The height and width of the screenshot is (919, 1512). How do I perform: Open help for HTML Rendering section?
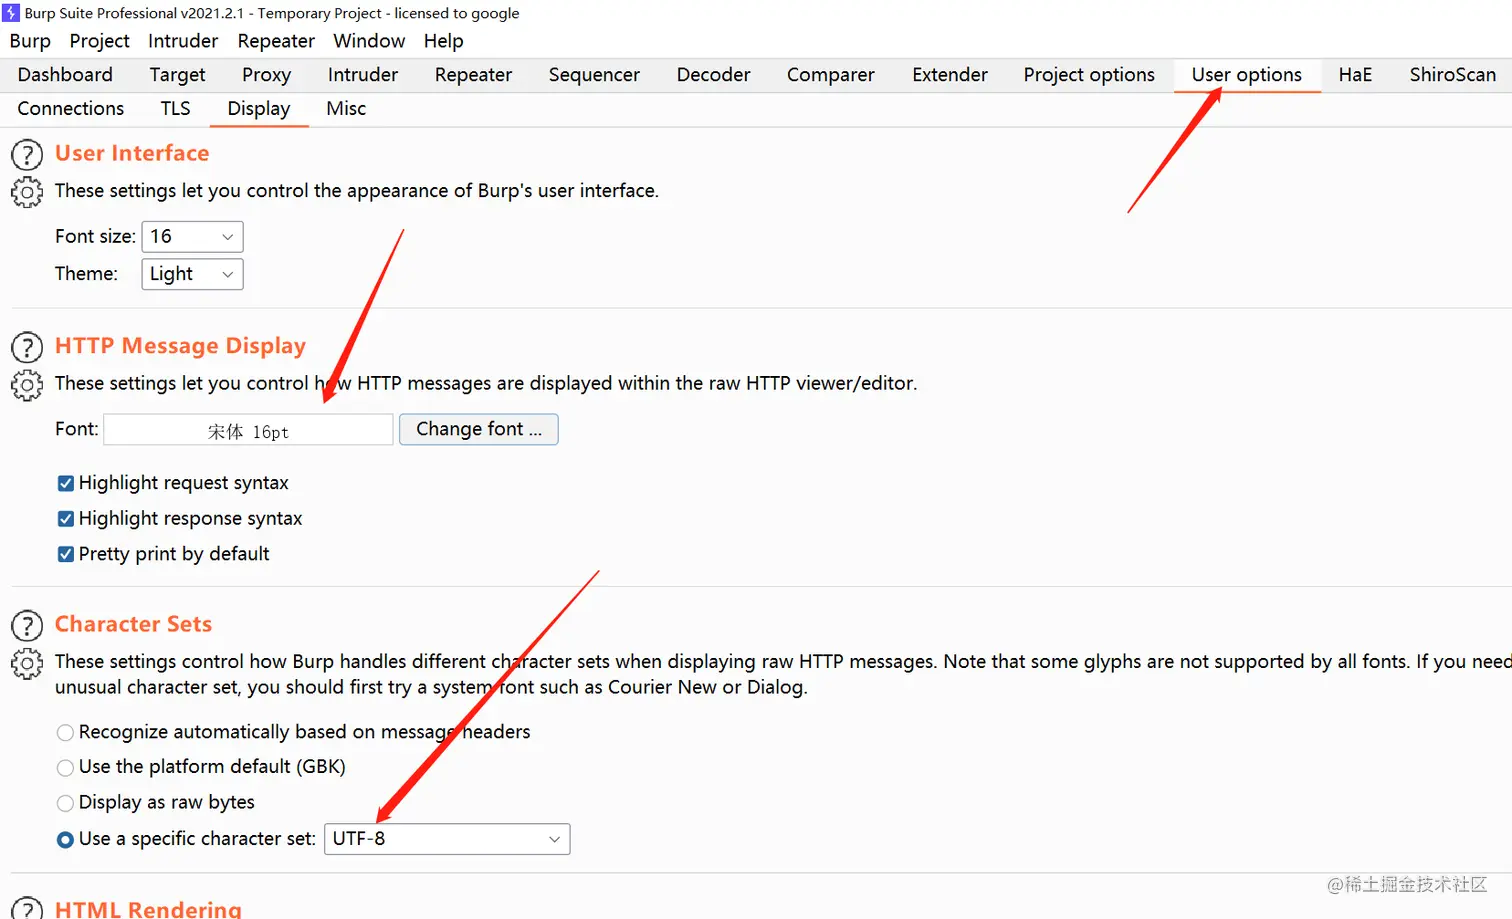27,908
